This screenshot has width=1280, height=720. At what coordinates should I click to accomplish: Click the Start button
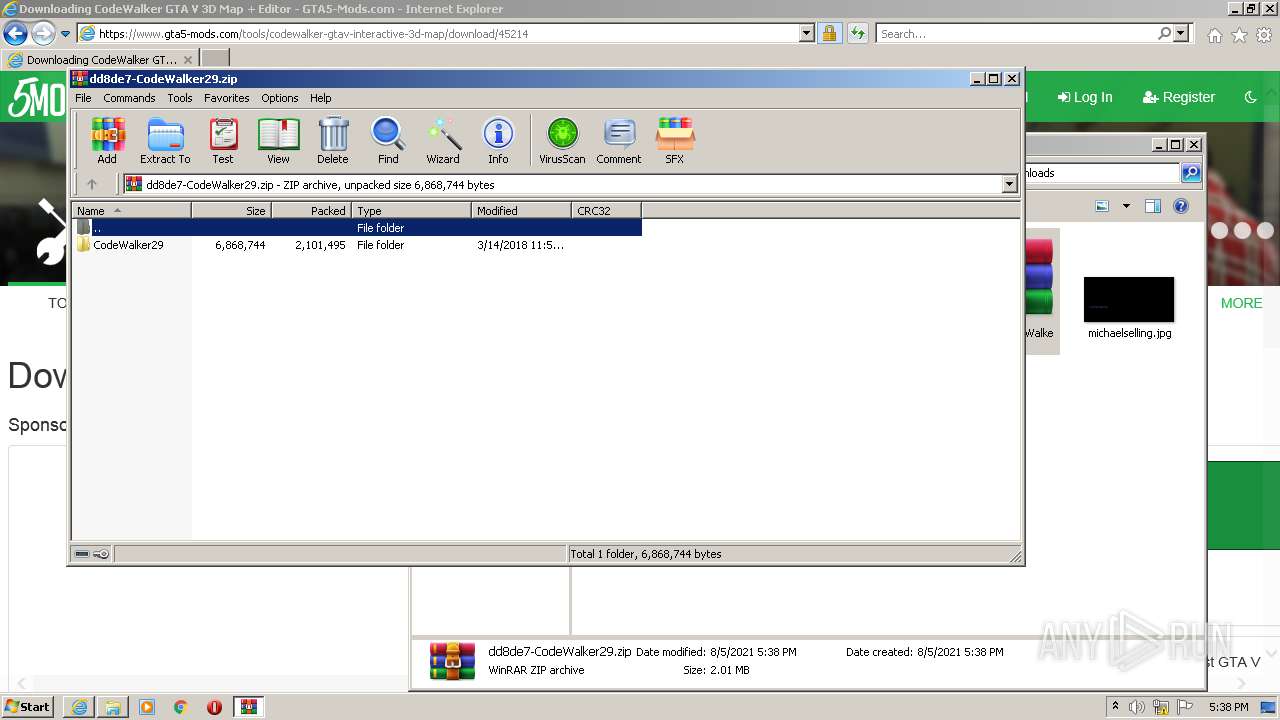[28, 707]
